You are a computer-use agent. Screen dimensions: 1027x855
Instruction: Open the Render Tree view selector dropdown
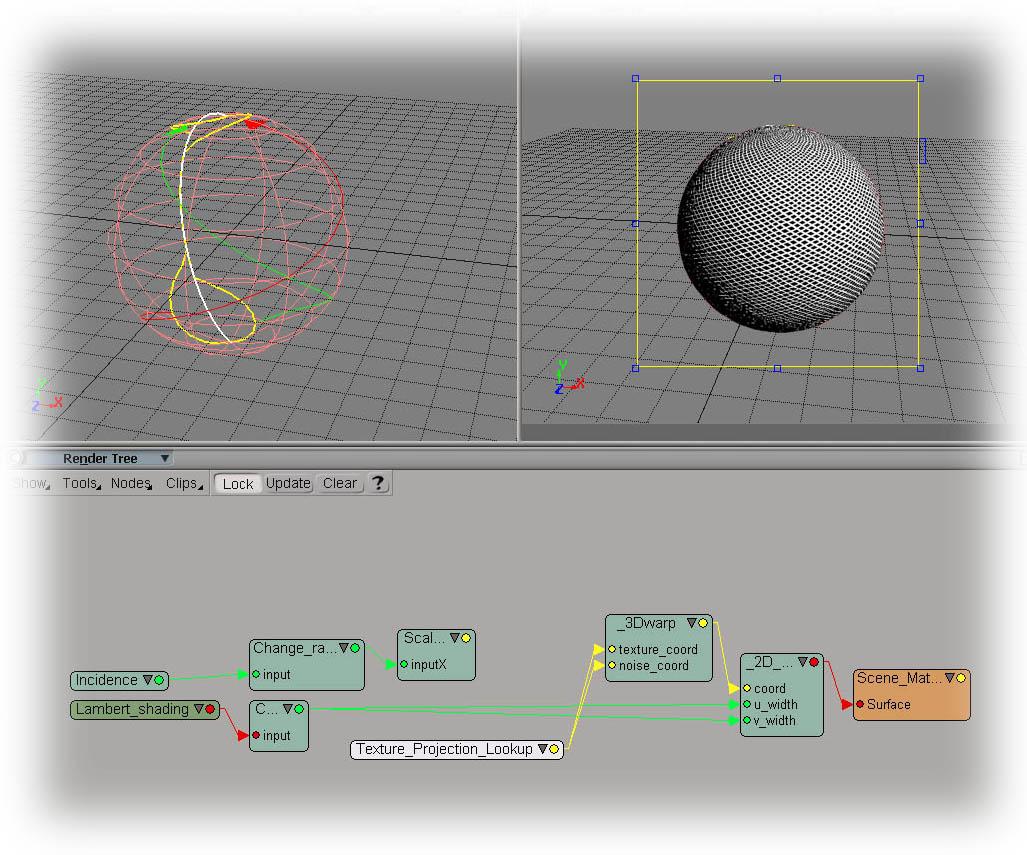(163, 457)
